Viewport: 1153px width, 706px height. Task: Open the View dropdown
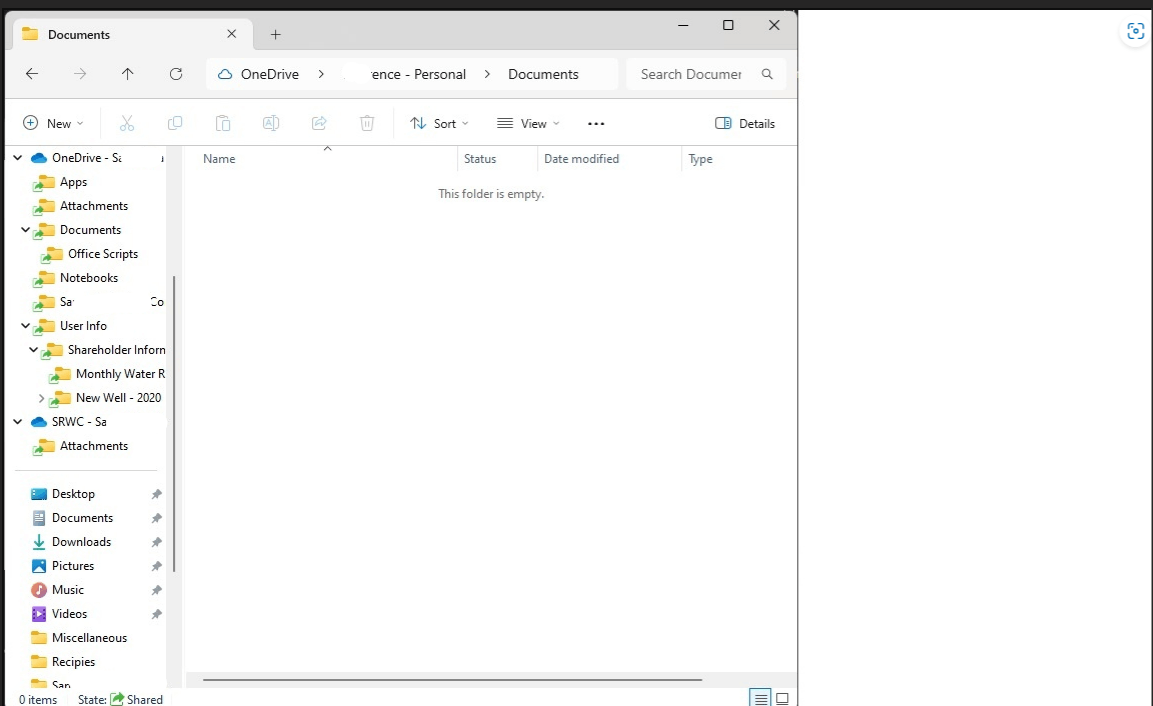pos(527,123)
